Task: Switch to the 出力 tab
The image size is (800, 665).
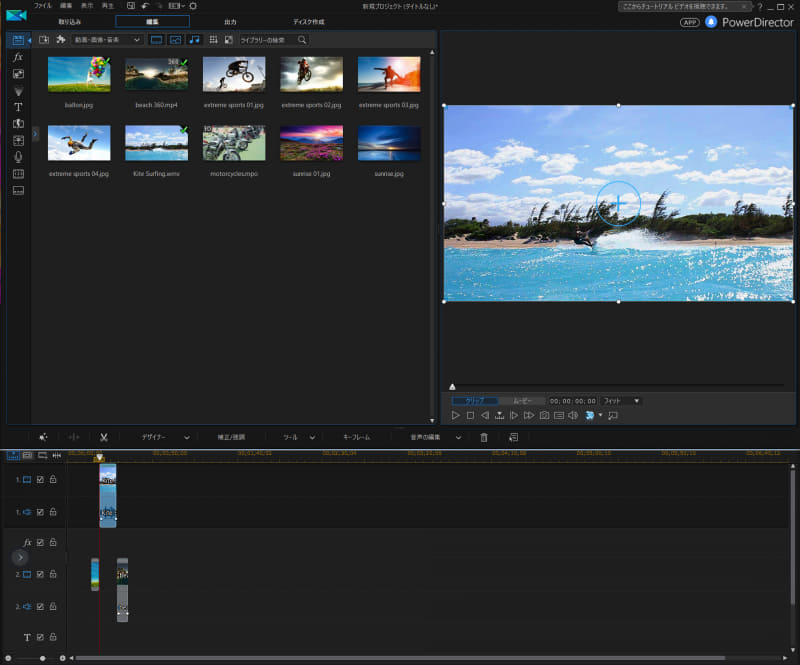Action: [231, 21]
